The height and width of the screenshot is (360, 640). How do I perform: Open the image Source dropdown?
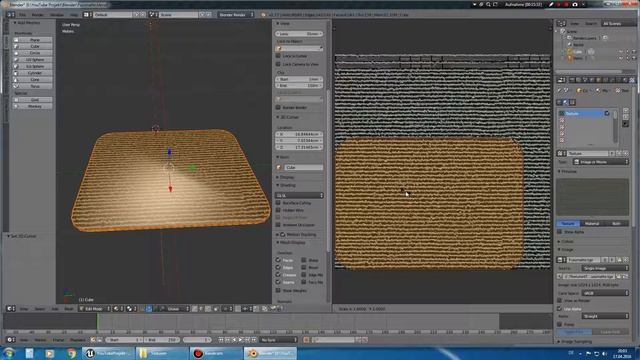coord(605,268)
